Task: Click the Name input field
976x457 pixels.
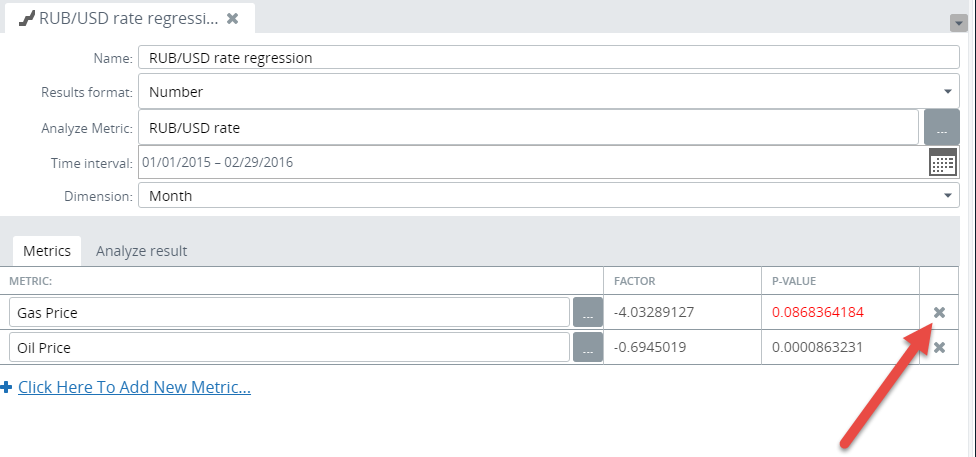Action: pos(548,58)
